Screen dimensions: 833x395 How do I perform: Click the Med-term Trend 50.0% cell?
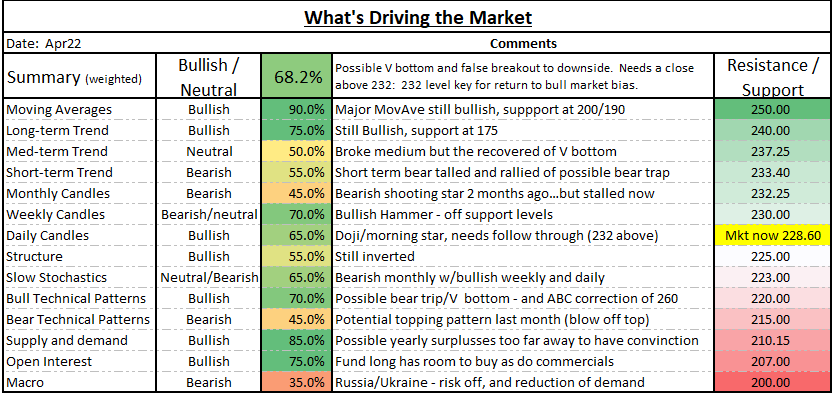tap(296, 151)
